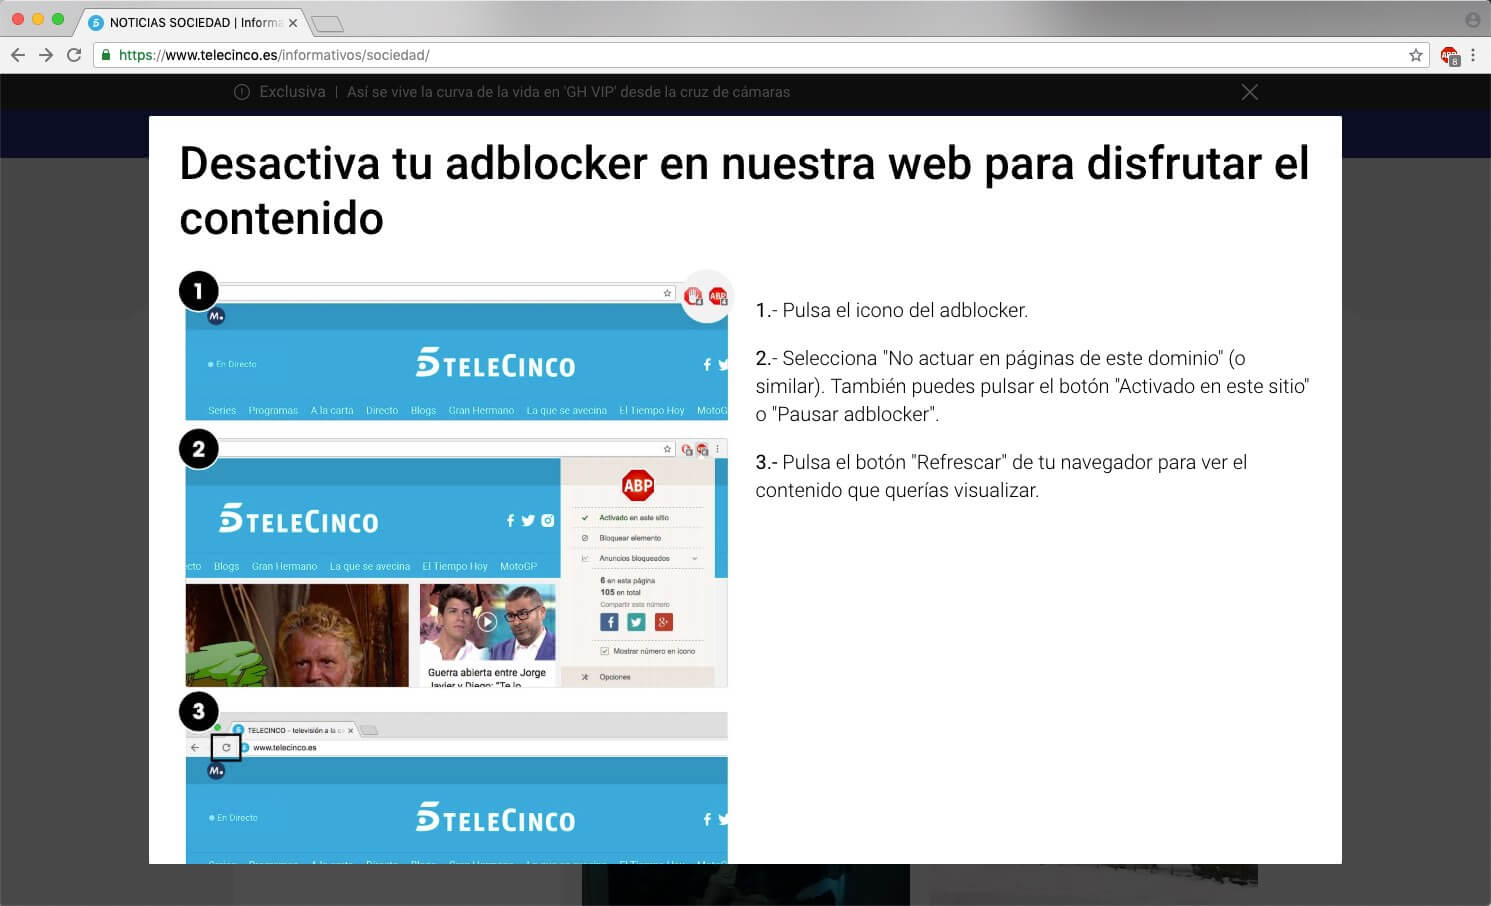Open the 'Así se vive la curva' headline

click(568, 92)
